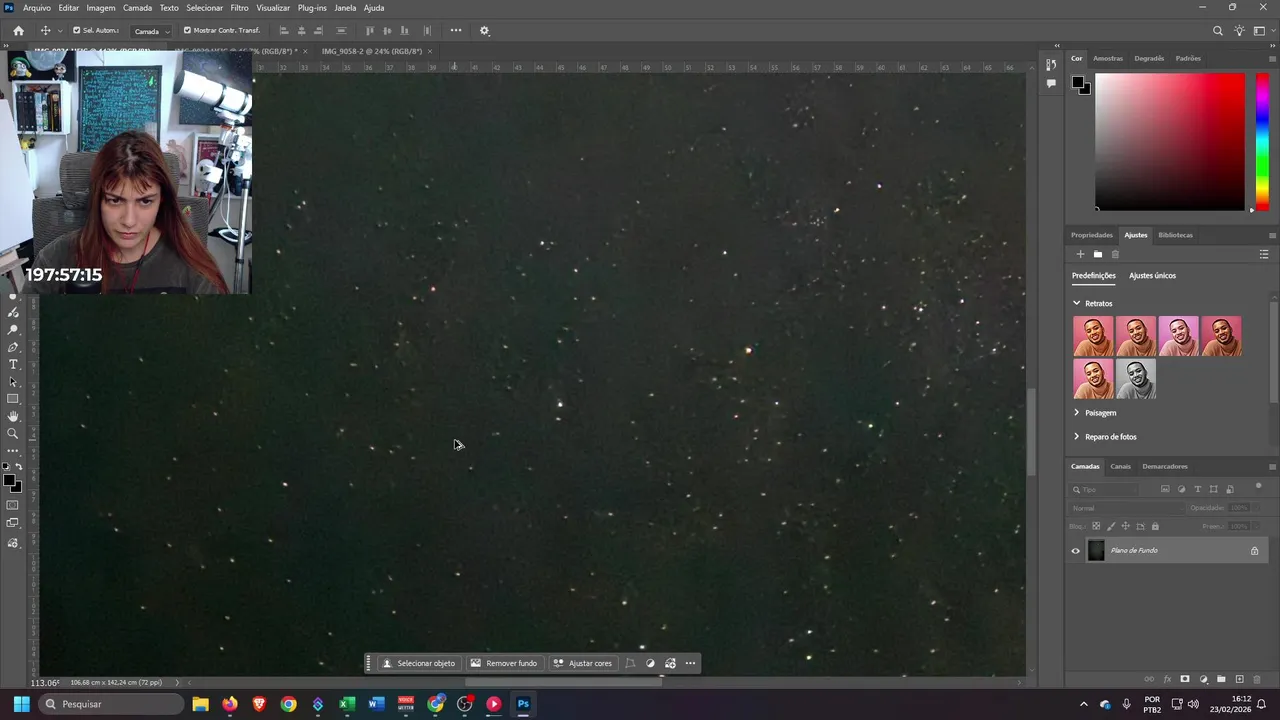
Task: Create new layer plus icon
Action: (1240, 679)
